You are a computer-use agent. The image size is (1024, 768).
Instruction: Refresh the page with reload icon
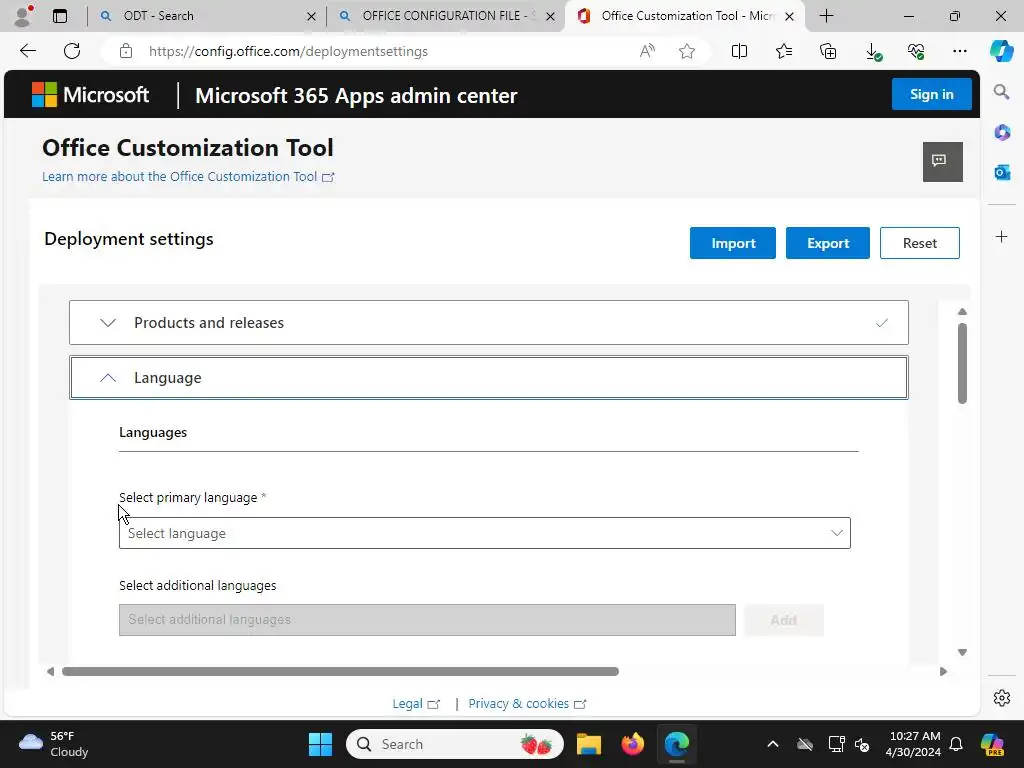[72, 51]
